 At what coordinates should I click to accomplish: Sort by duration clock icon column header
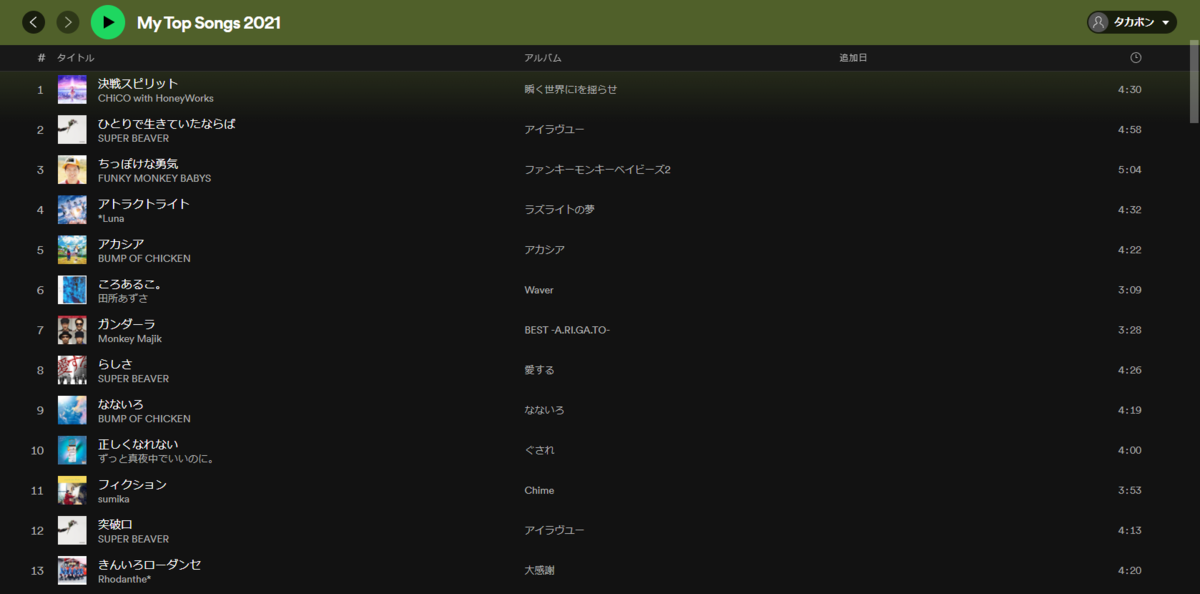click(x=1136, y=58)
